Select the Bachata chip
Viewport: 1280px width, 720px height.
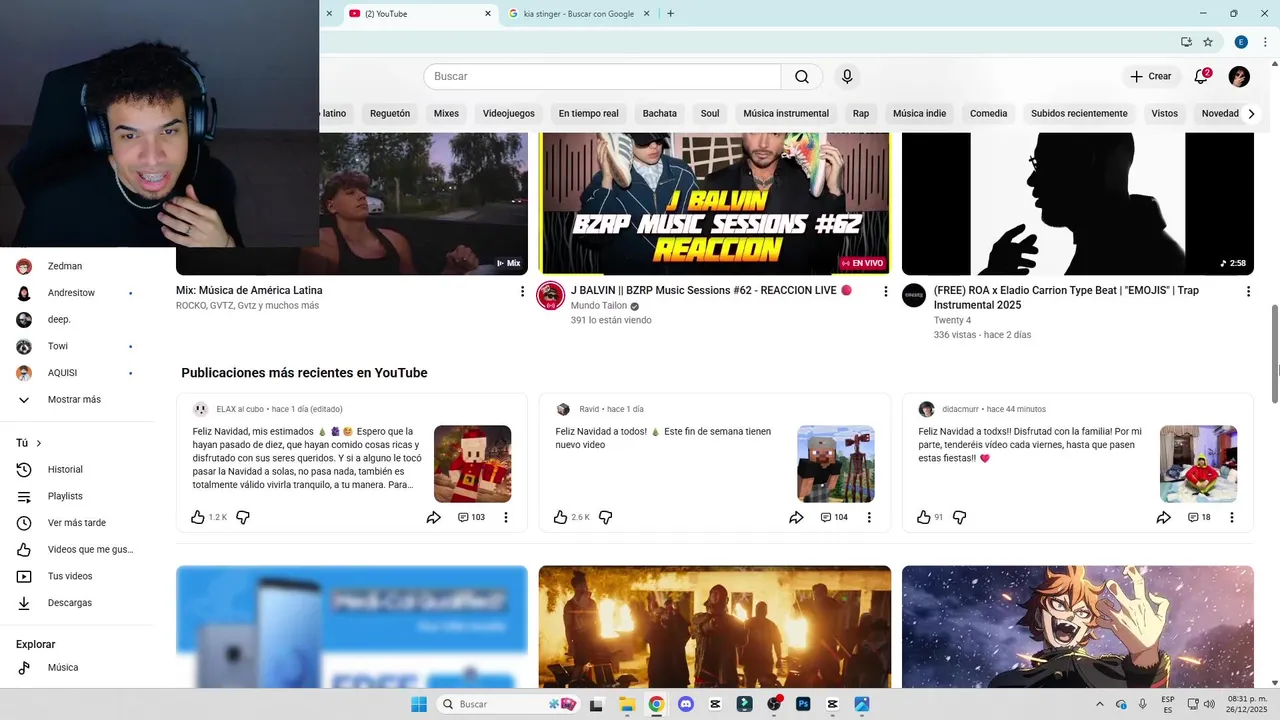pos(660,113)
